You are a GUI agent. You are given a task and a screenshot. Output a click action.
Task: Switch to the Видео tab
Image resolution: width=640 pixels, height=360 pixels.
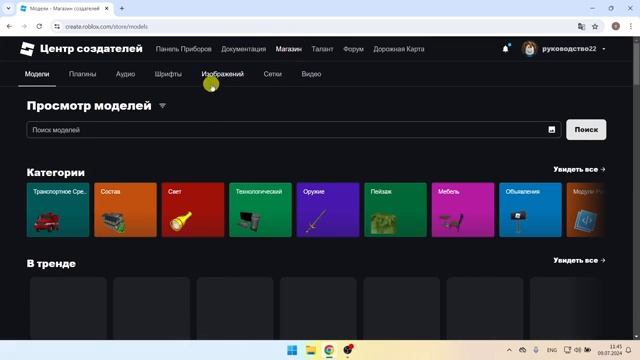coord(311,74)
